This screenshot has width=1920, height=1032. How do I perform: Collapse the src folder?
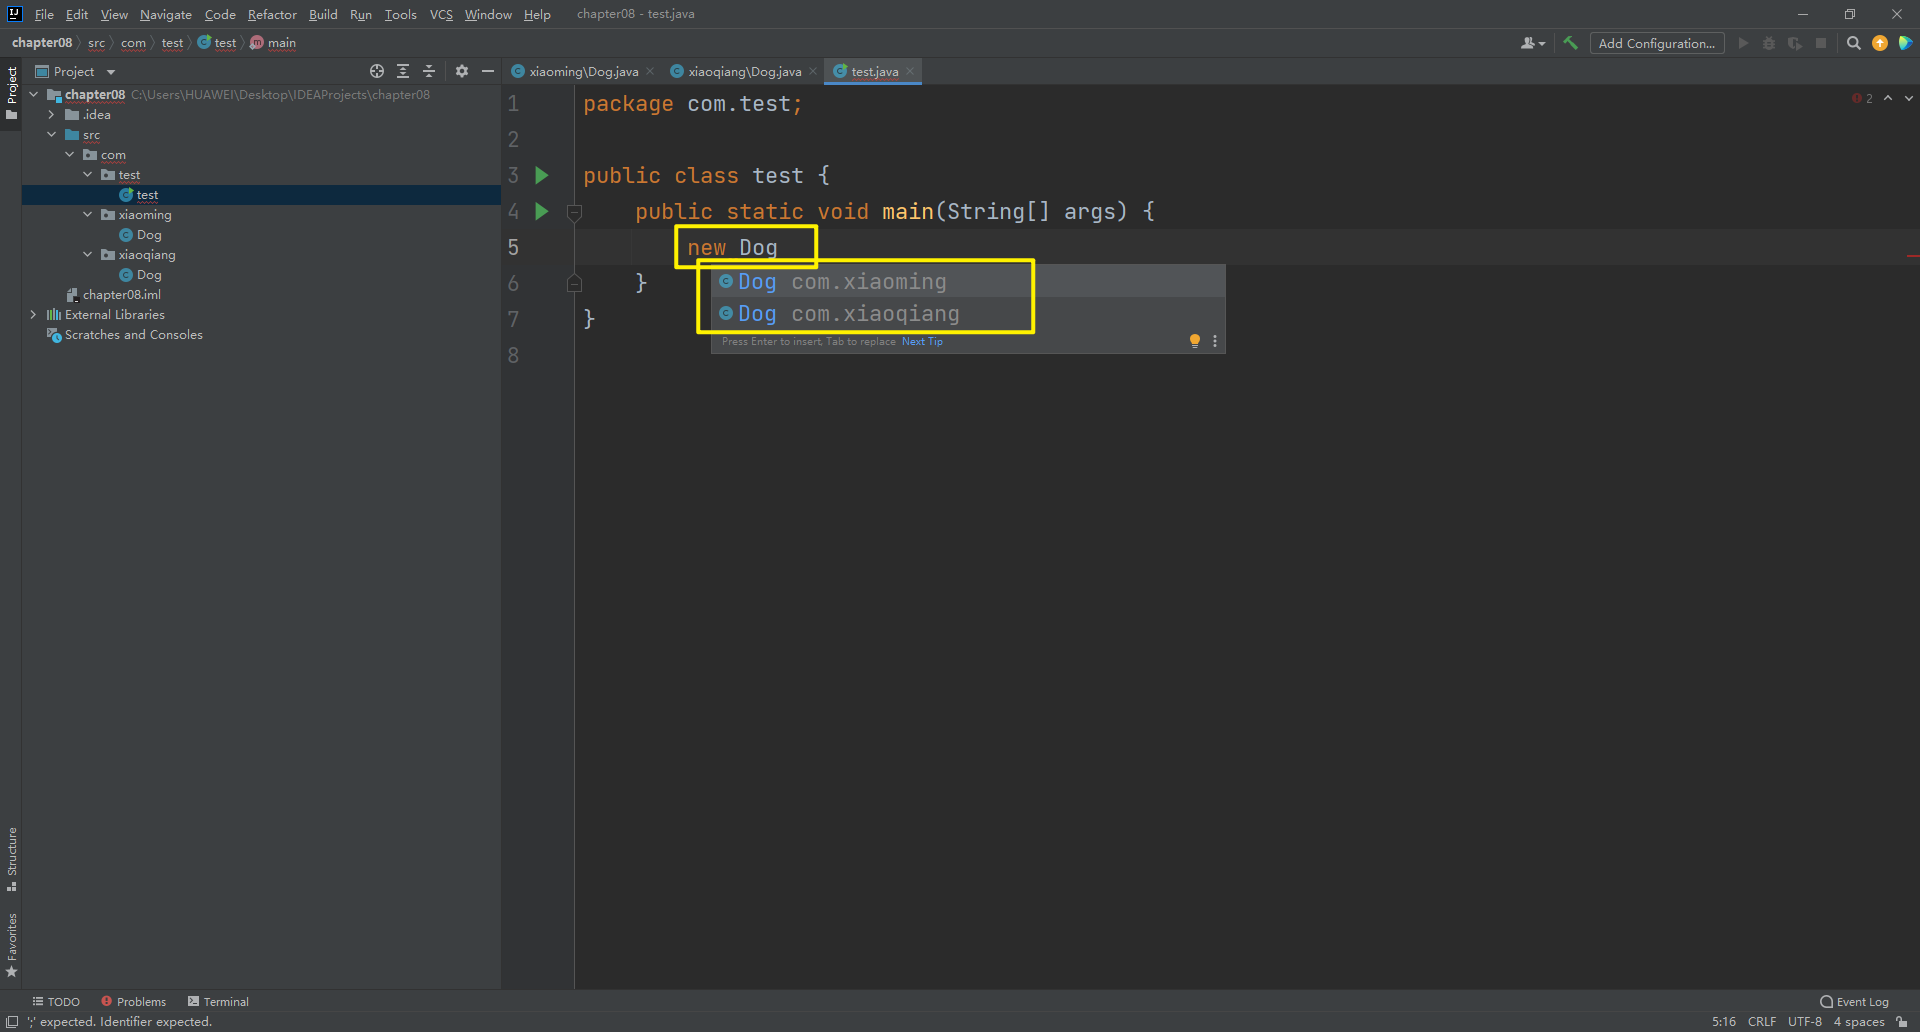coord(52,134)
